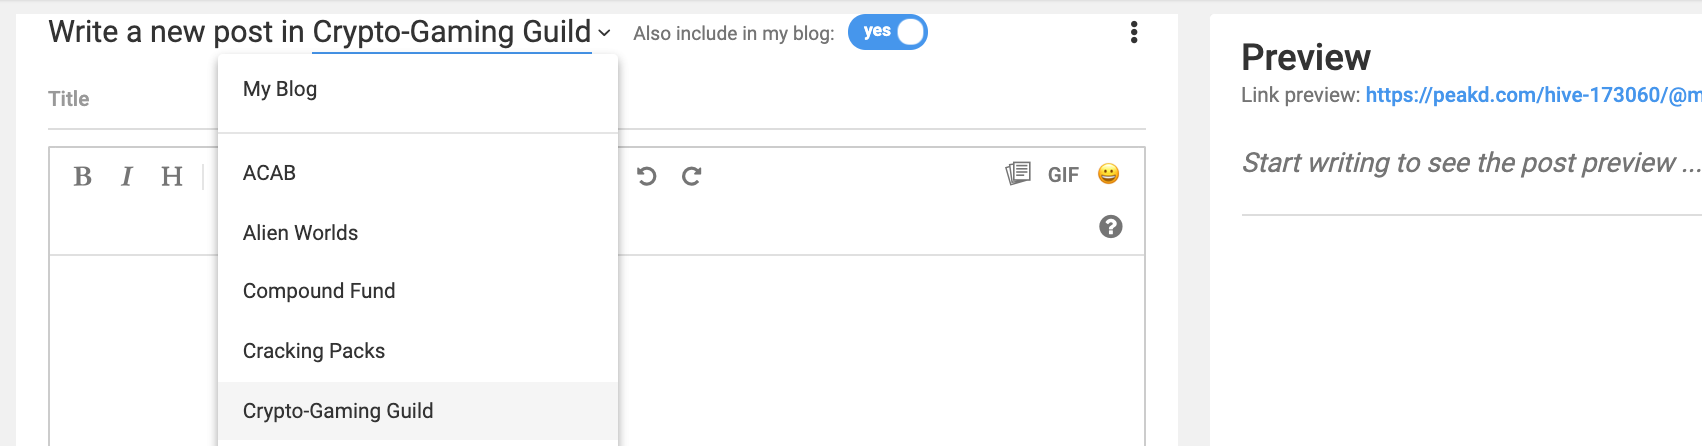Open the snippets/templates icon
This screenshot has width=1702, height=446.
point(1018,174)
